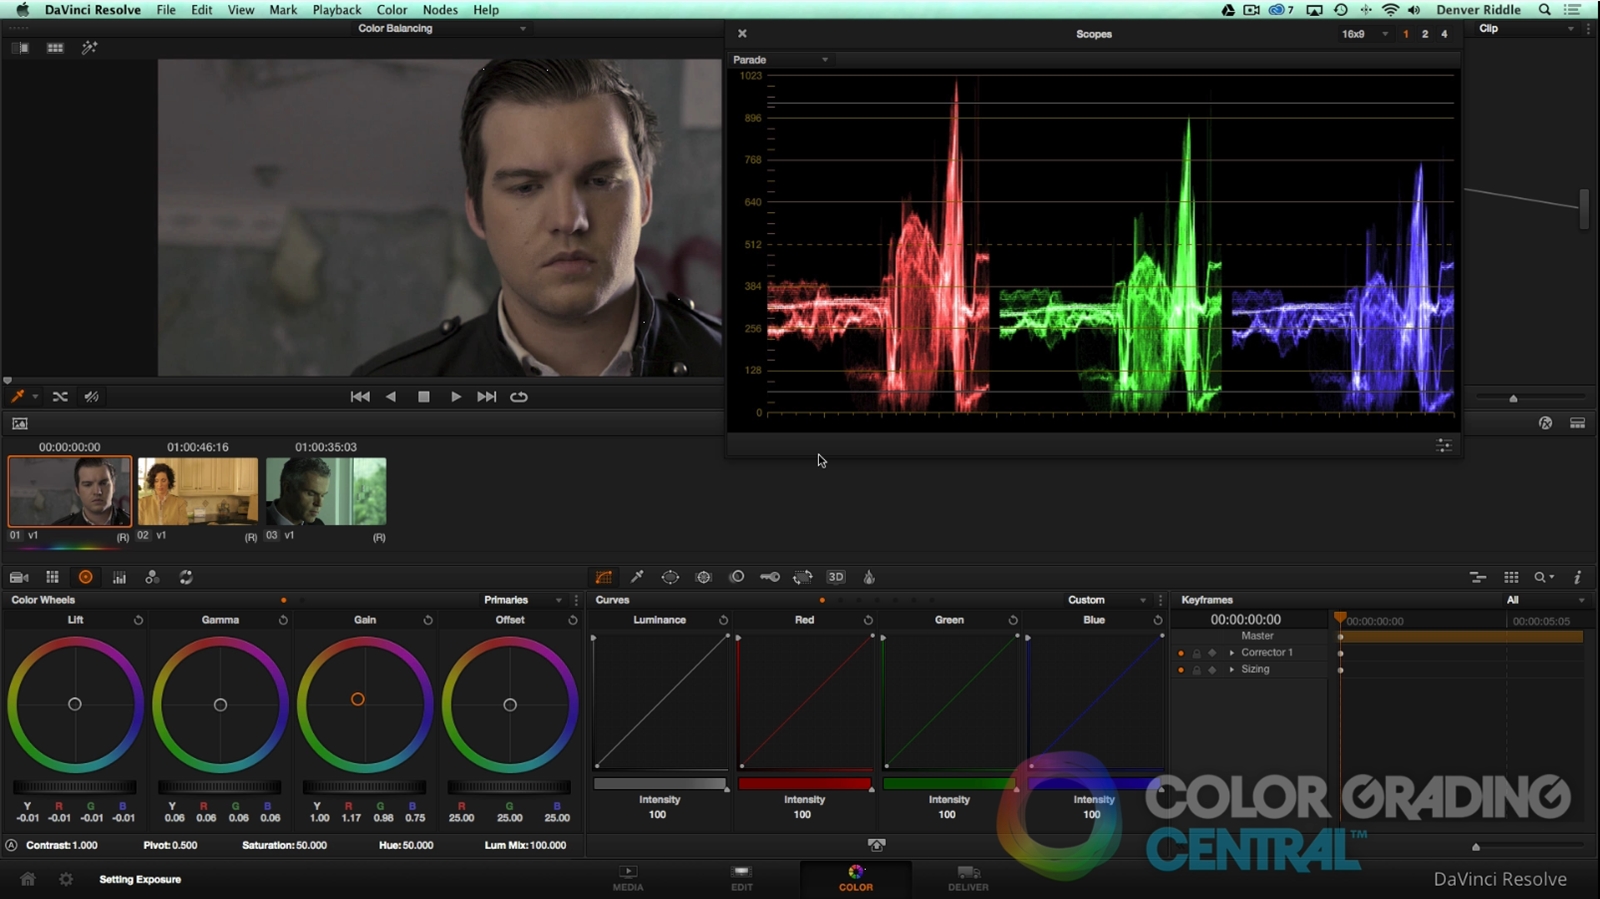
Task: Open the Parade scope type dropdown
Action: [781, 60]
